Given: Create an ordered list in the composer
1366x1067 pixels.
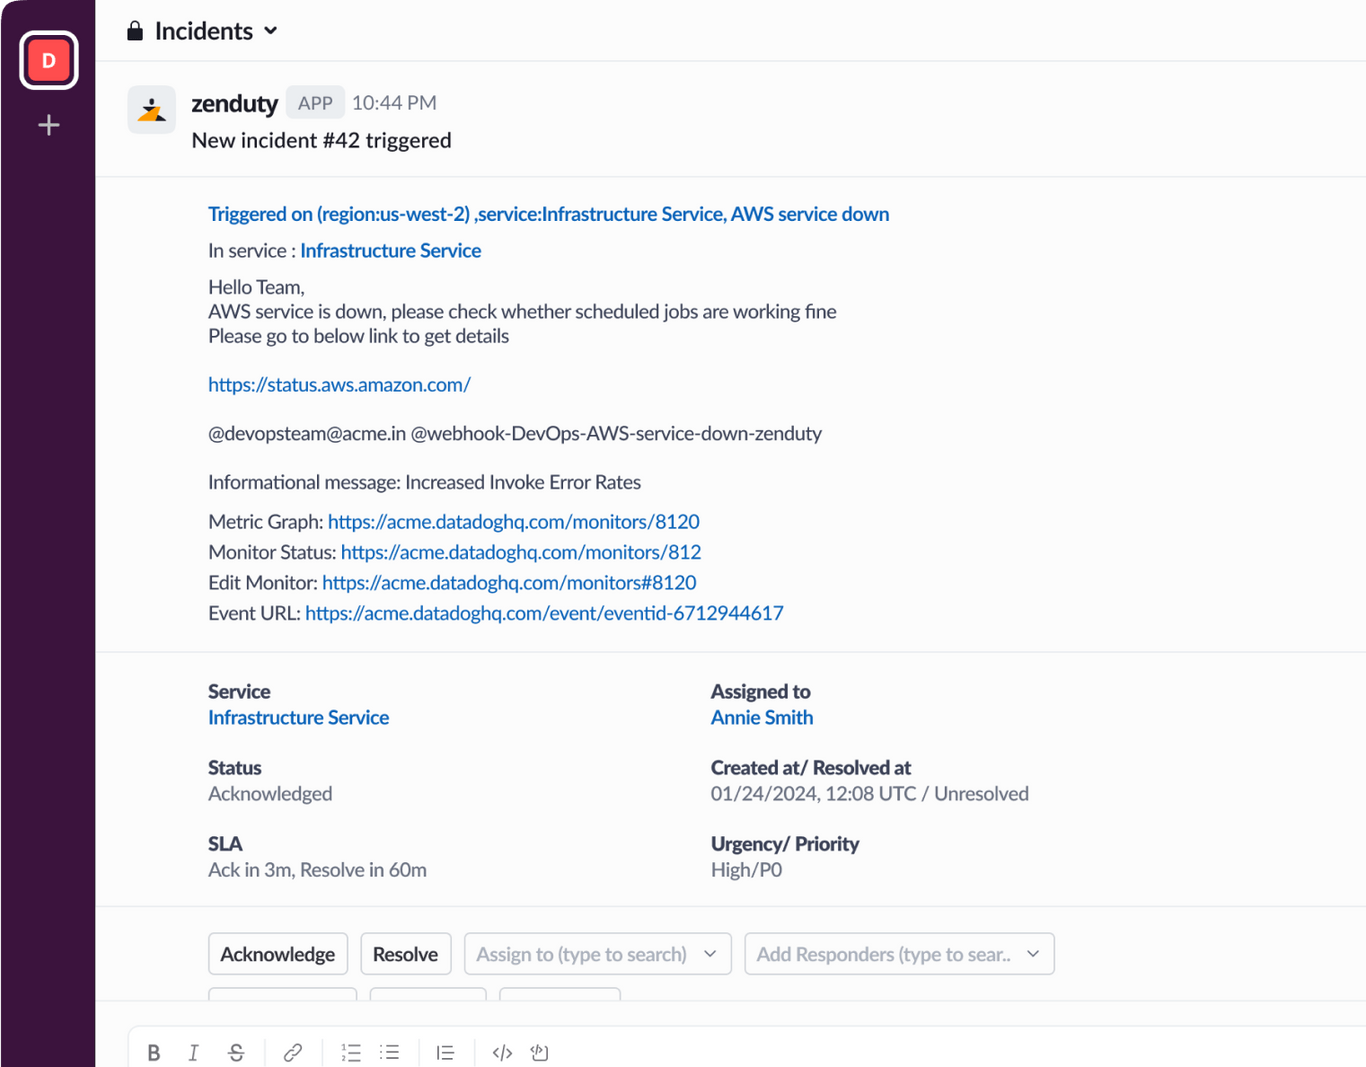Looking at the screenshot, I should click(351, 1052).
